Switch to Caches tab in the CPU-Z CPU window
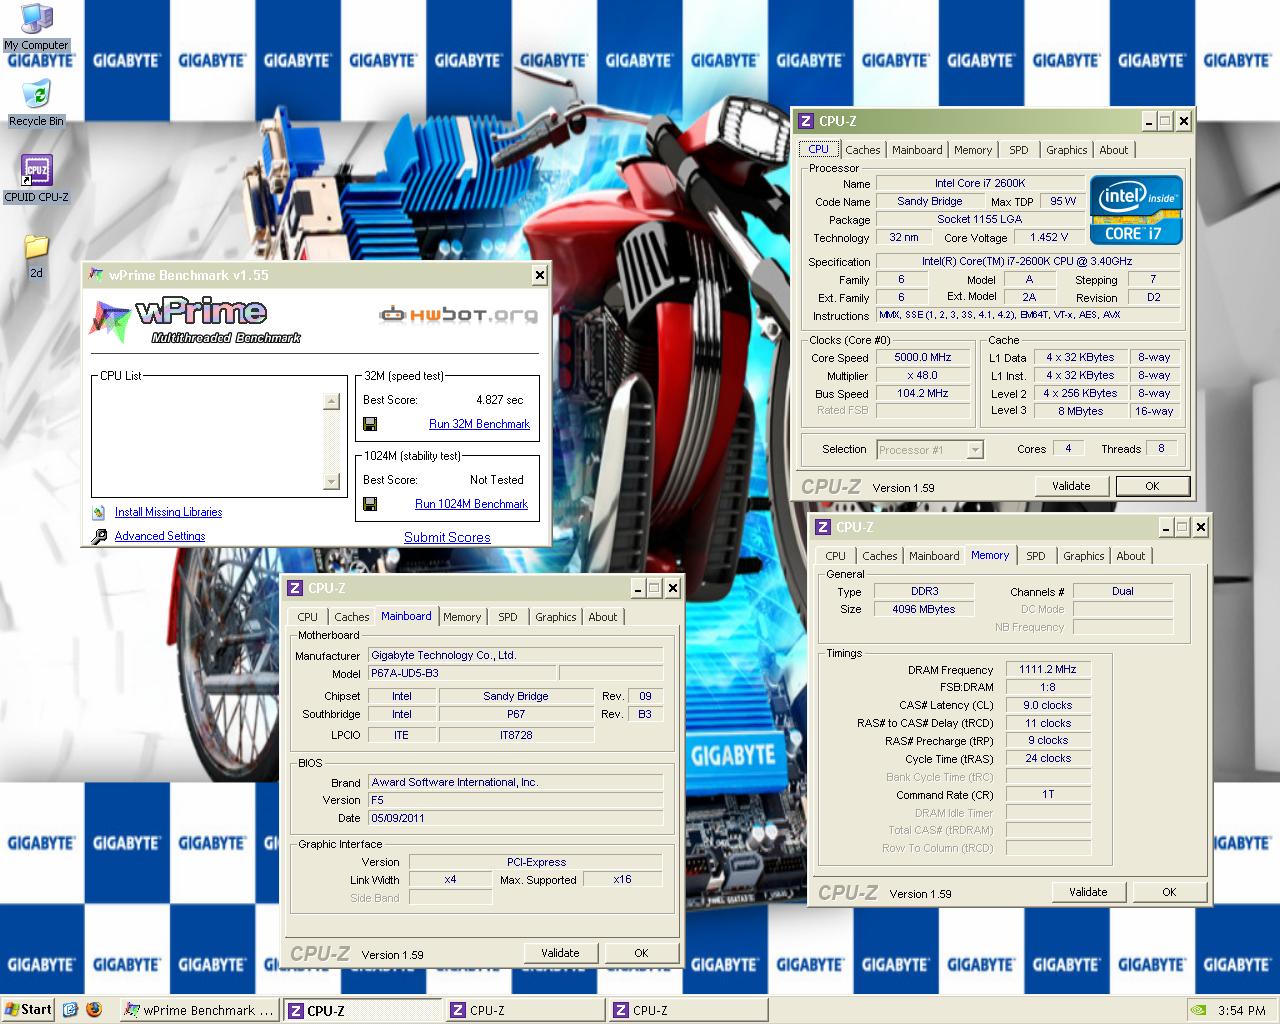This screenshot has width=1280, height=1024. pos(863,150)
